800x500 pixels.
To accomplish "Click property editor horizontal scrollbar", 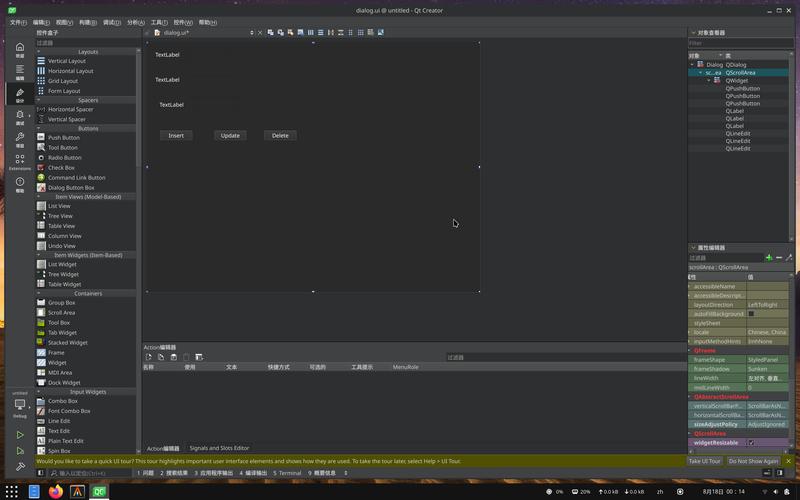I will coord(738,451).
